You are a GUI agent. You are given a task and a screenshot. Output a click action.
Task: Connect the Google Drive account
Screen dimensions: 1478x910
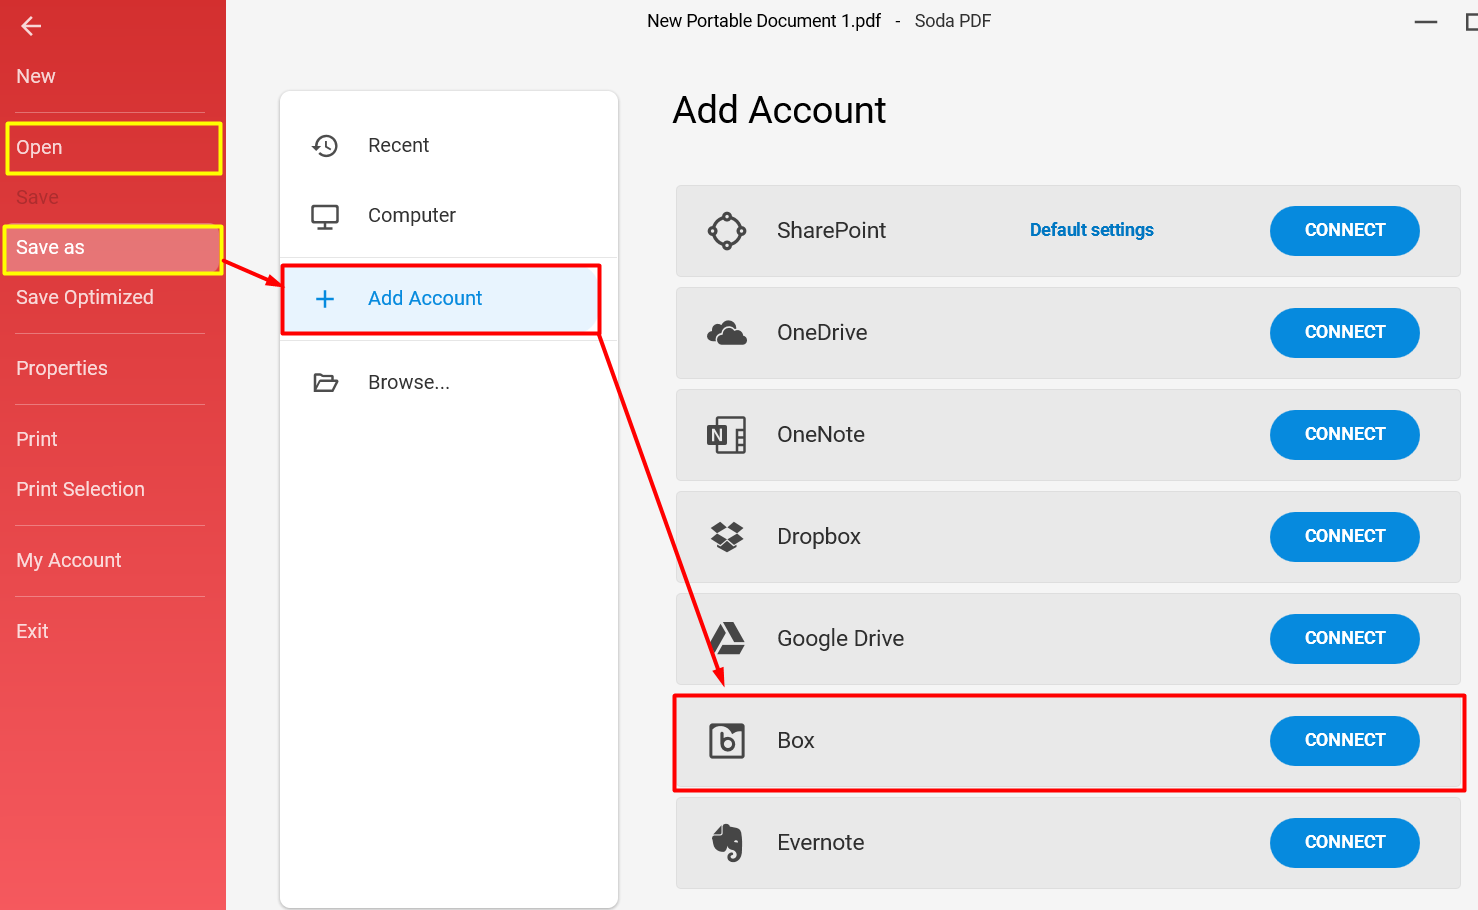(x=1345, y=639)
